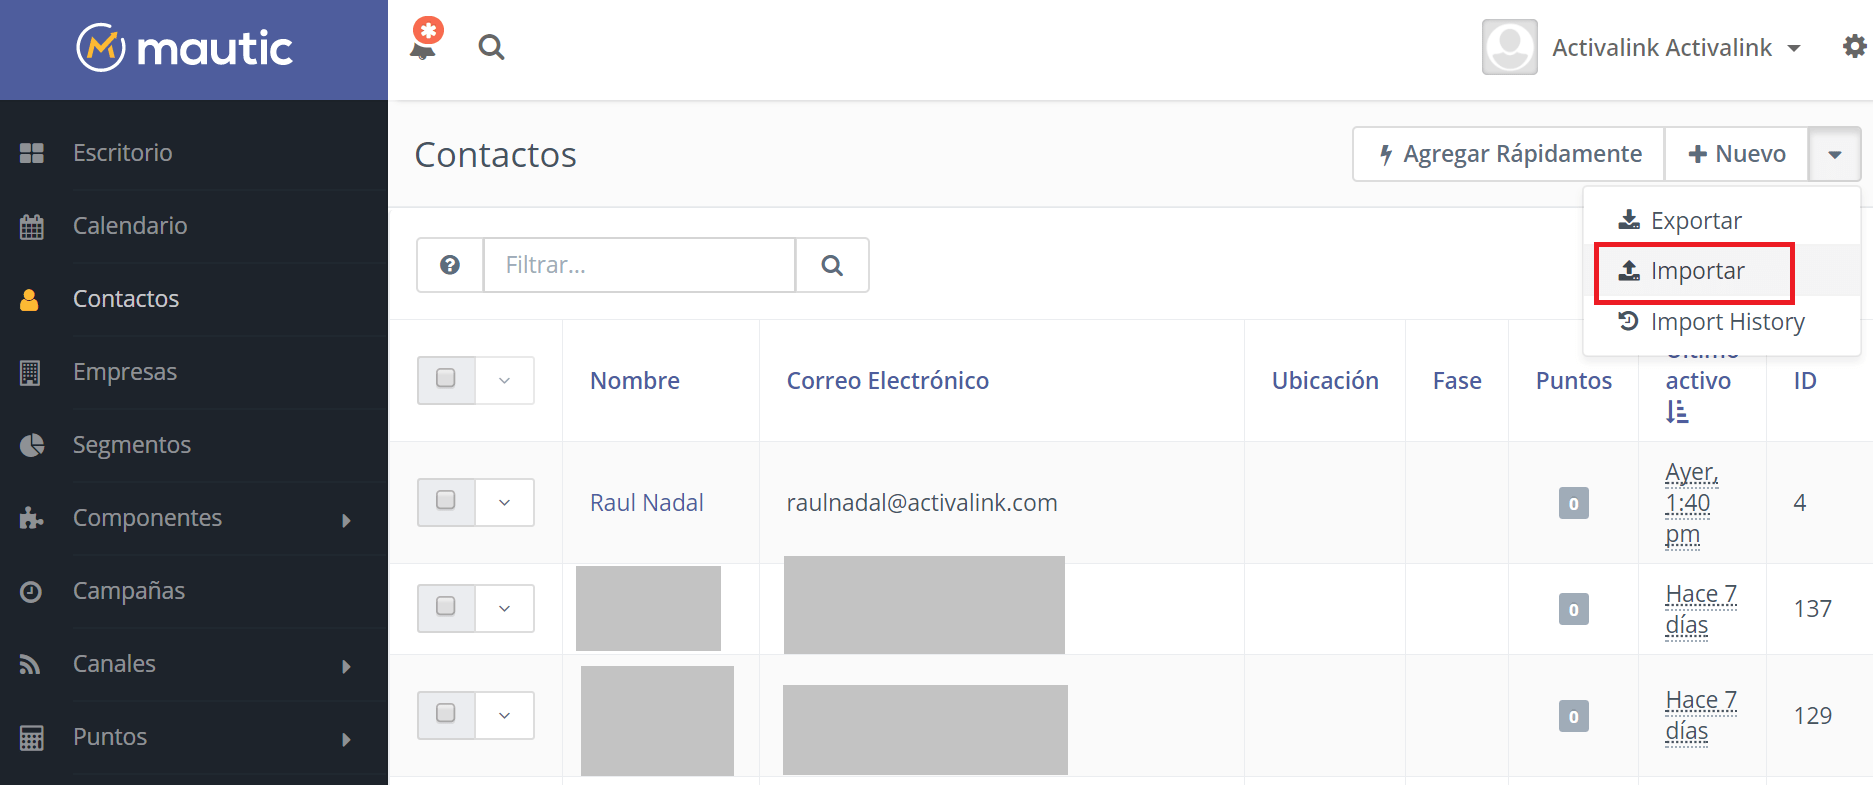
Task: Select Exportar from the dropdown menu
Action: (1721, 220)
